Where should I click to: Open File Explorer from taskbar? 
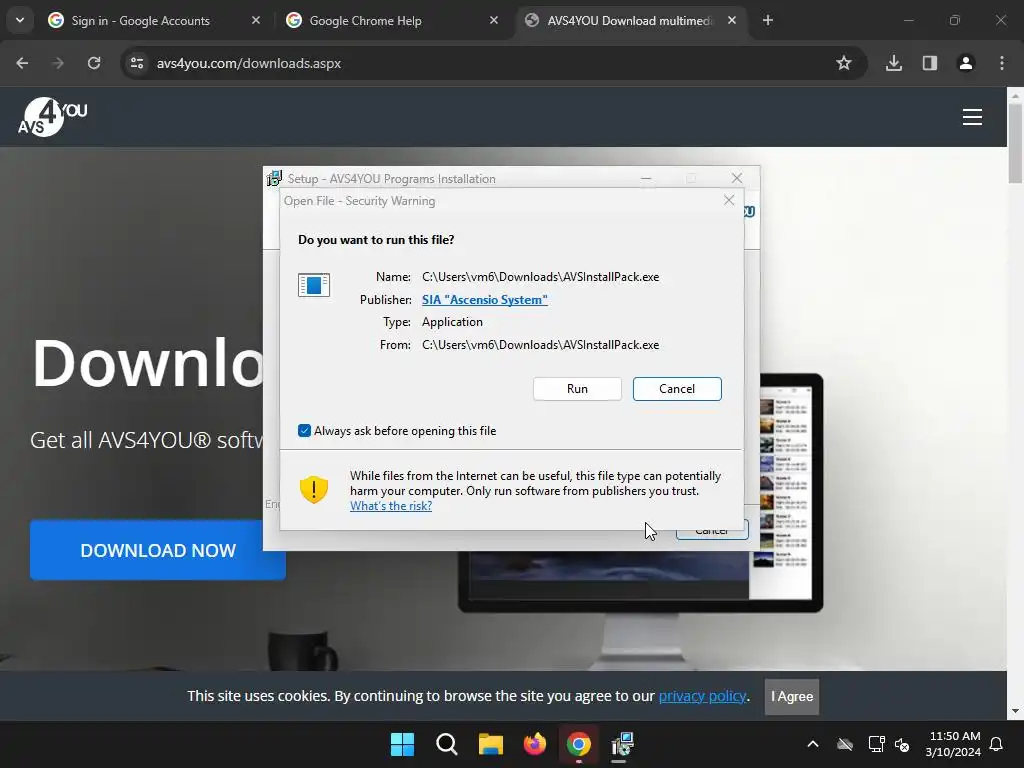click(x=490, y=744)
